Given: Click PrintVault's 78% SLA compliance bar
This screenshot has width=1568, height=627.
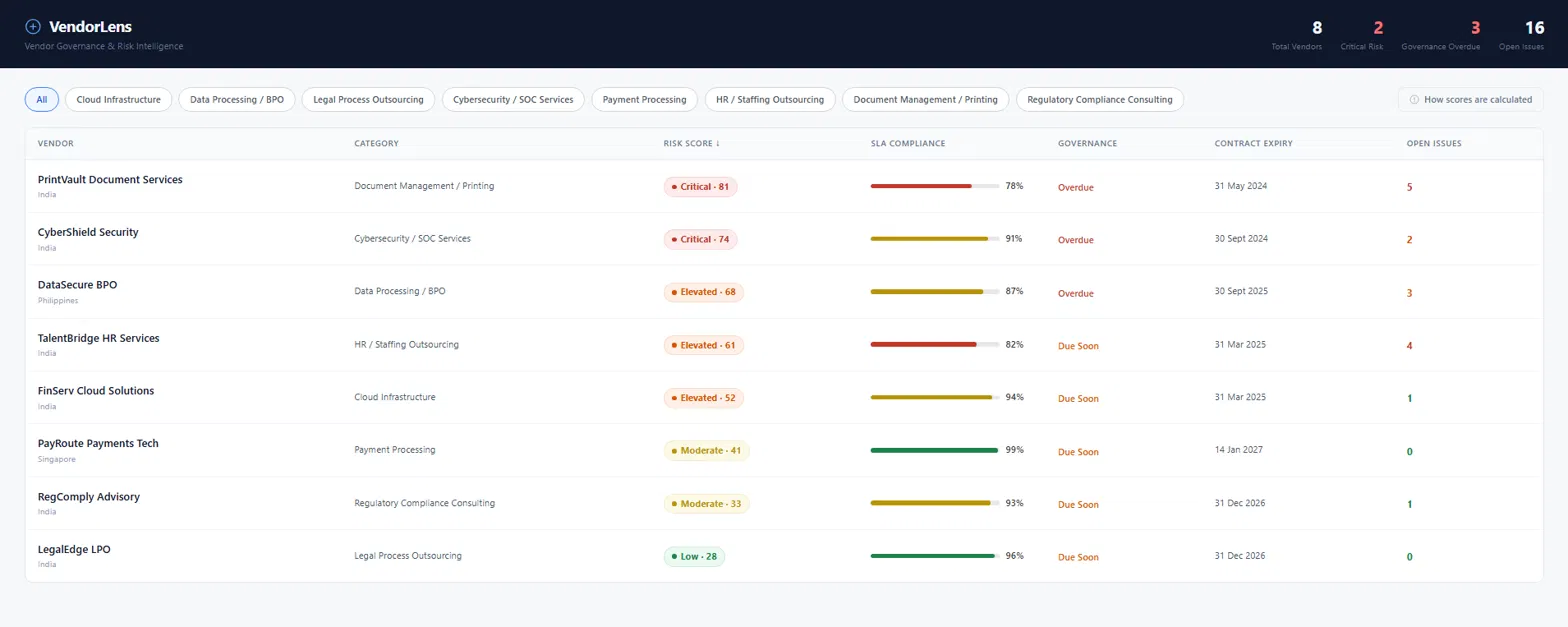Looking at the screenshot, I should [x=934, y=186].
